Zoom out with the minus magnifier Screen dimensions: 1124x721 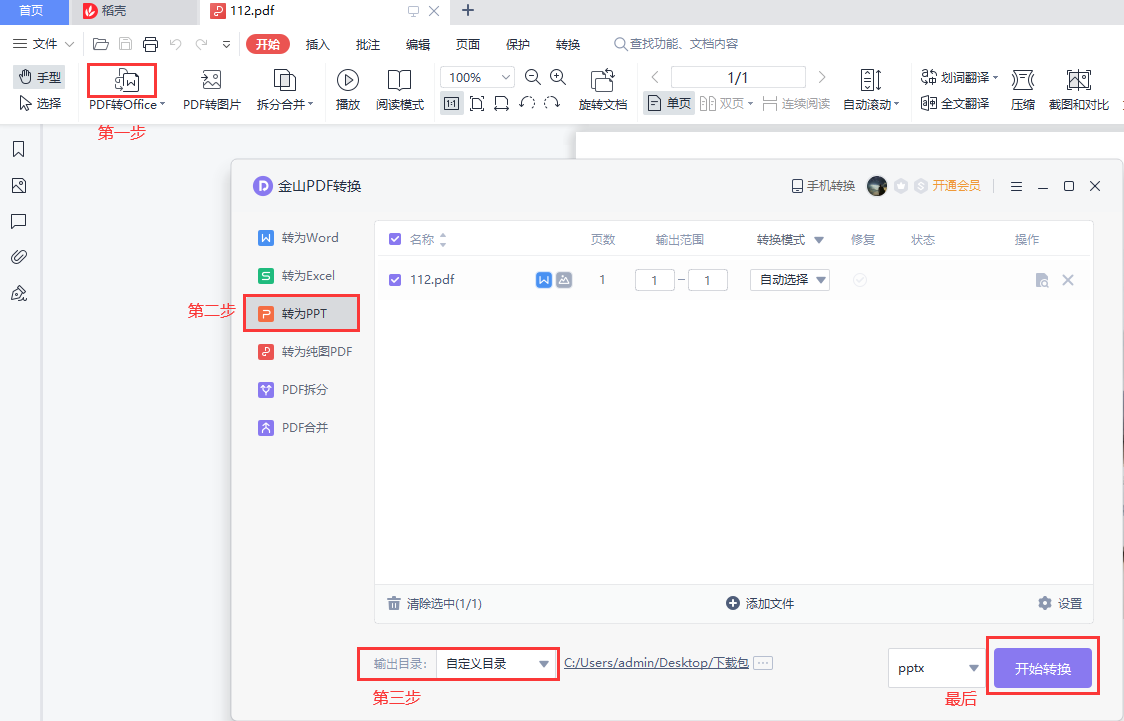pos(533,77)
